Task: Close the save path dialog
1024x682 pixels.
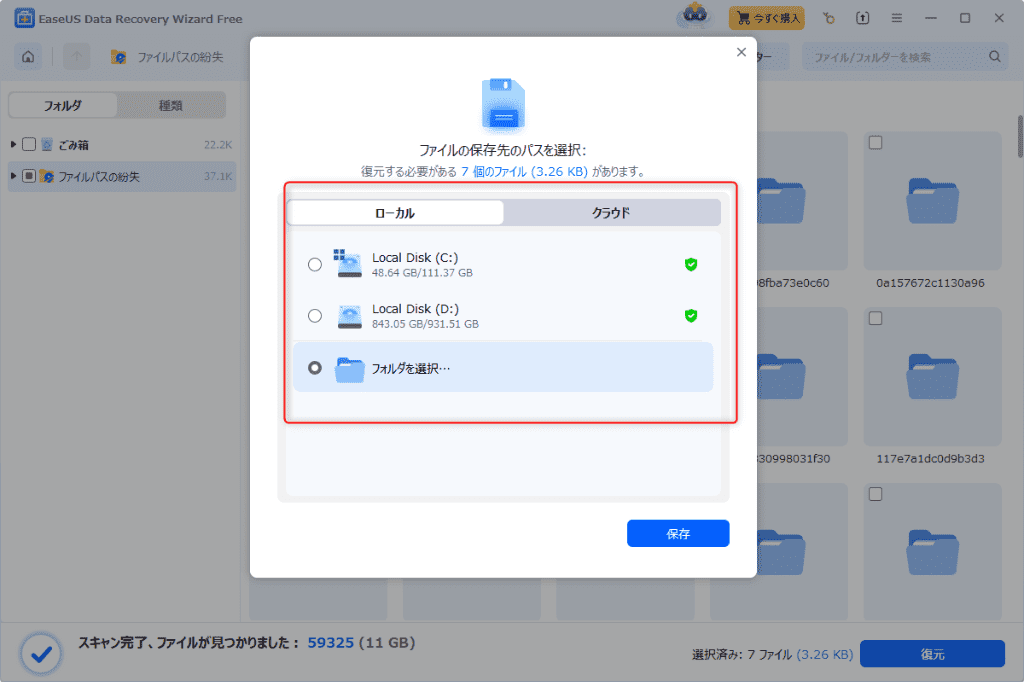Action: pyautogui.click(x=741, y=52)
